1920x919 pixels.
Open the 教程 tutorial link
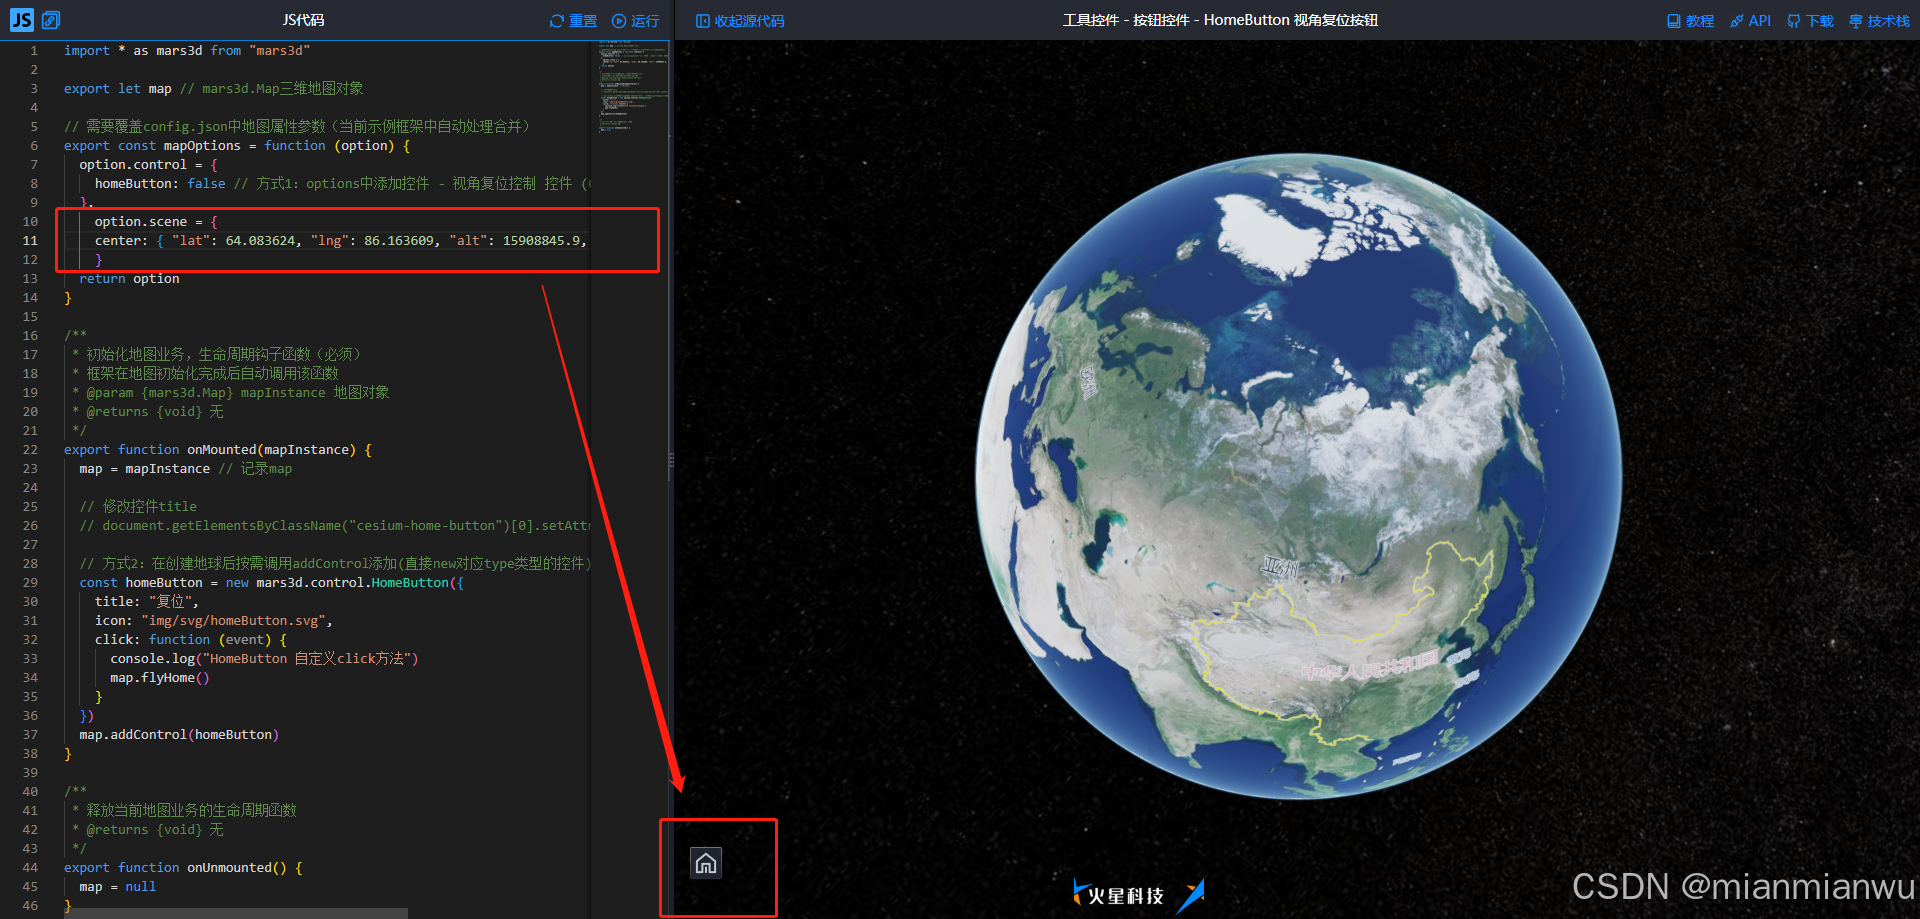(1690, 20)
